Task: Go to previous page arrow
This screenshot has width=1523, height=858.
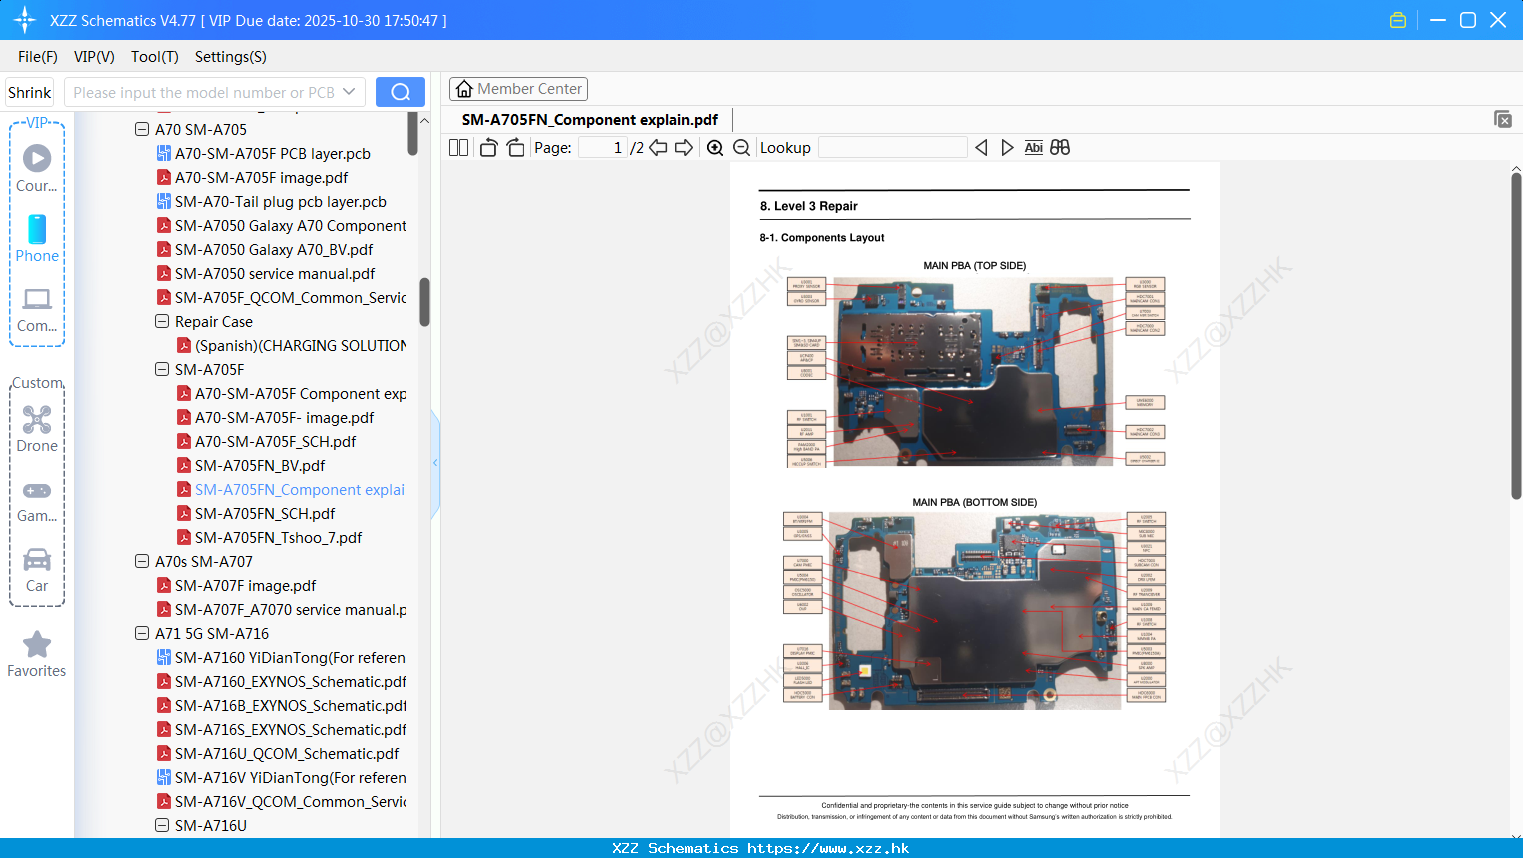Action: (658, 148)
